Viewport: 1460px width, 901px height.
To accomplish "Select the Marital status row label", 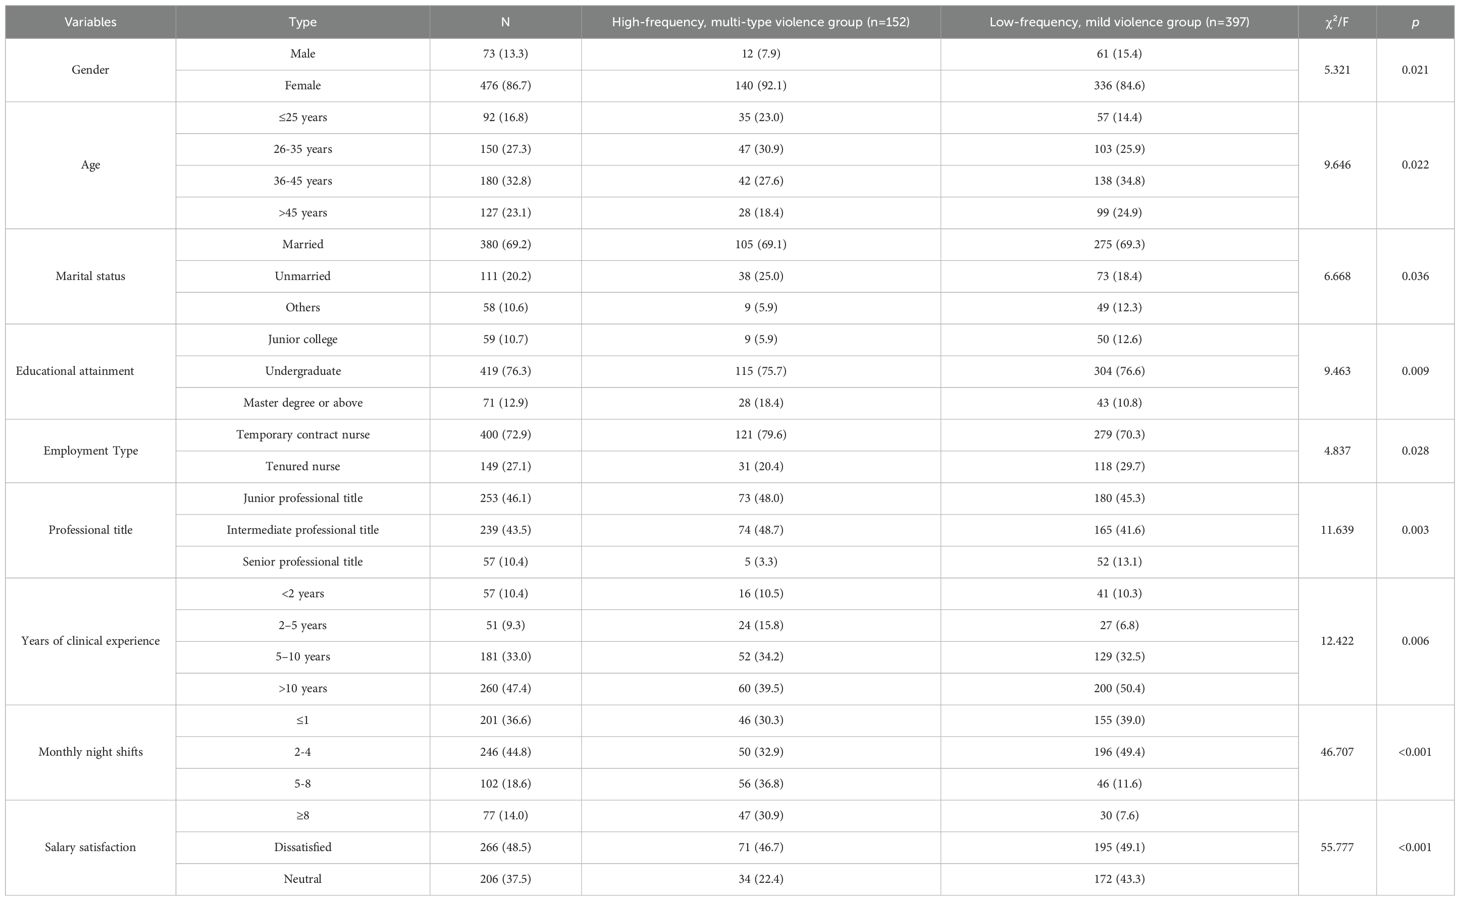I will (90, 276).
